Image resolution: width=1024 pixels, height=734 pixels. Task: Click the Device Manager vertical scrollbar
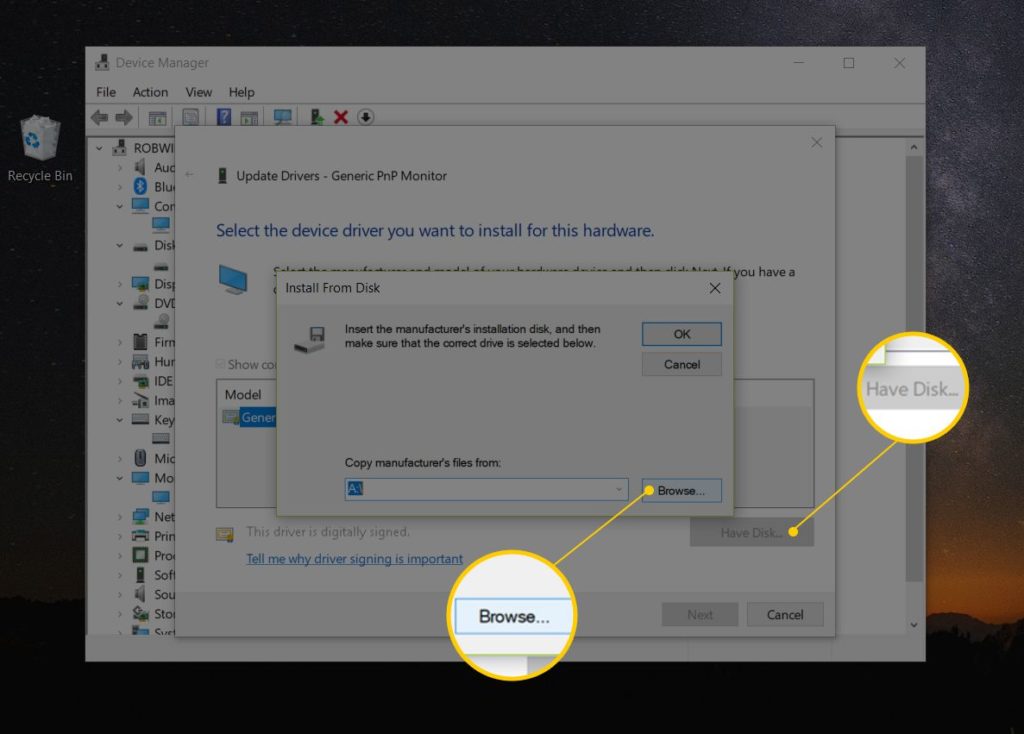pyautogui.click(x=912, y=380)
